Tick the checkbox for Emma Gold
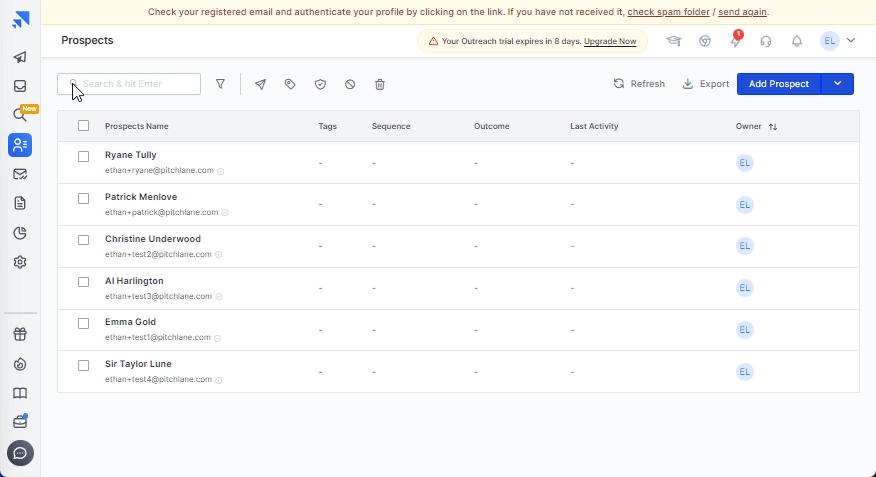876x477 pixels. (x=84, y=323)
